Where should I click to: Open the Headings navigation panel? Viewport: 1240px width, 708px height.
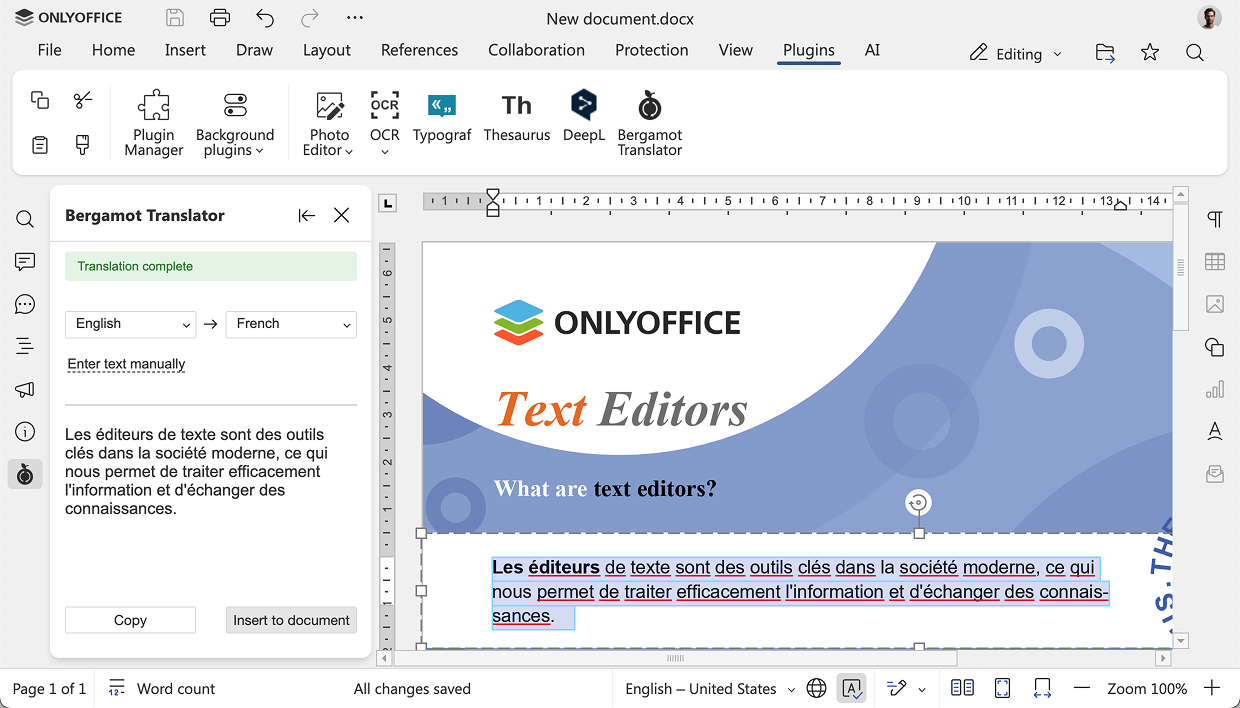(25, 347)
